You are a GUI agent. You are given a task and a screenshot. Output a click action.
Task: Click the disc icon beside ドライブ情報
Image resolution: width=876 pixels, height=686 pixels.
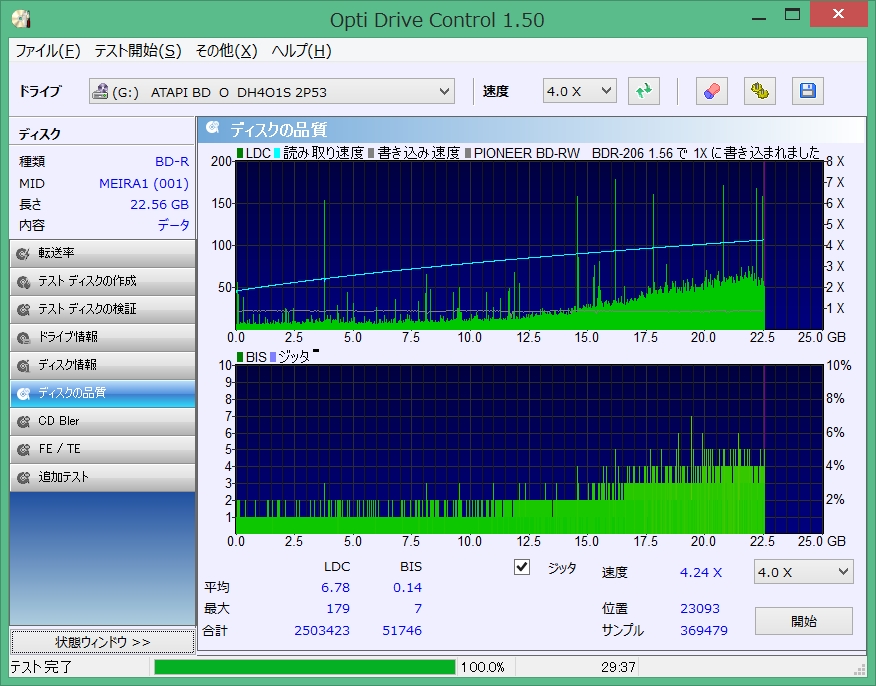(x=23, y=337)
